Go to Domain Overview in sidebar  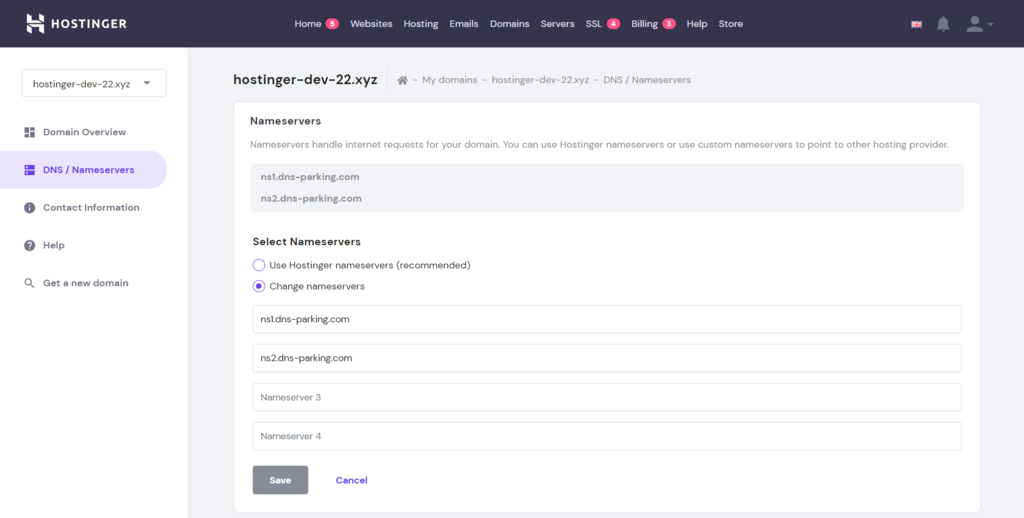pyautogui.click(x=84, y=132)
